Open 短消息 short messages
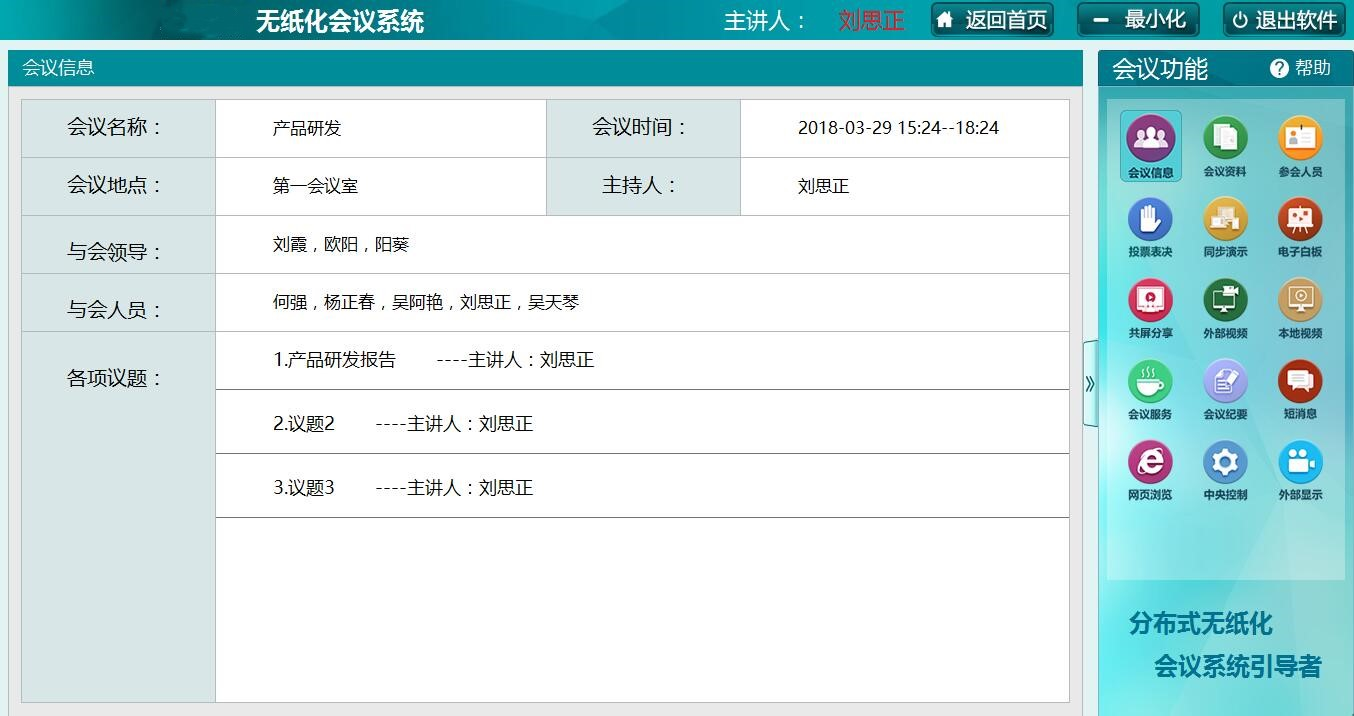Screen dimensions: 1354x716 [x=1300, y=388]
